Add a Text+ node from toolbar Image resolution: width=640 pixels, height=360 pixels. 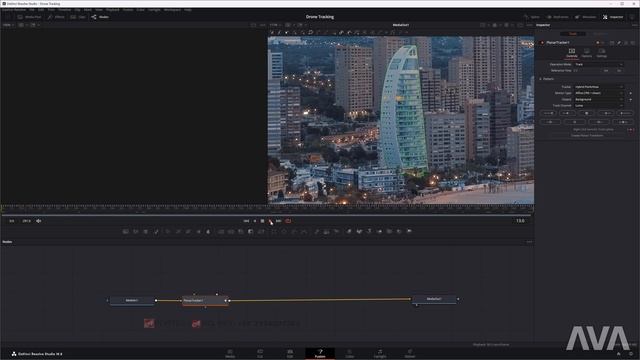click(146, 231)
